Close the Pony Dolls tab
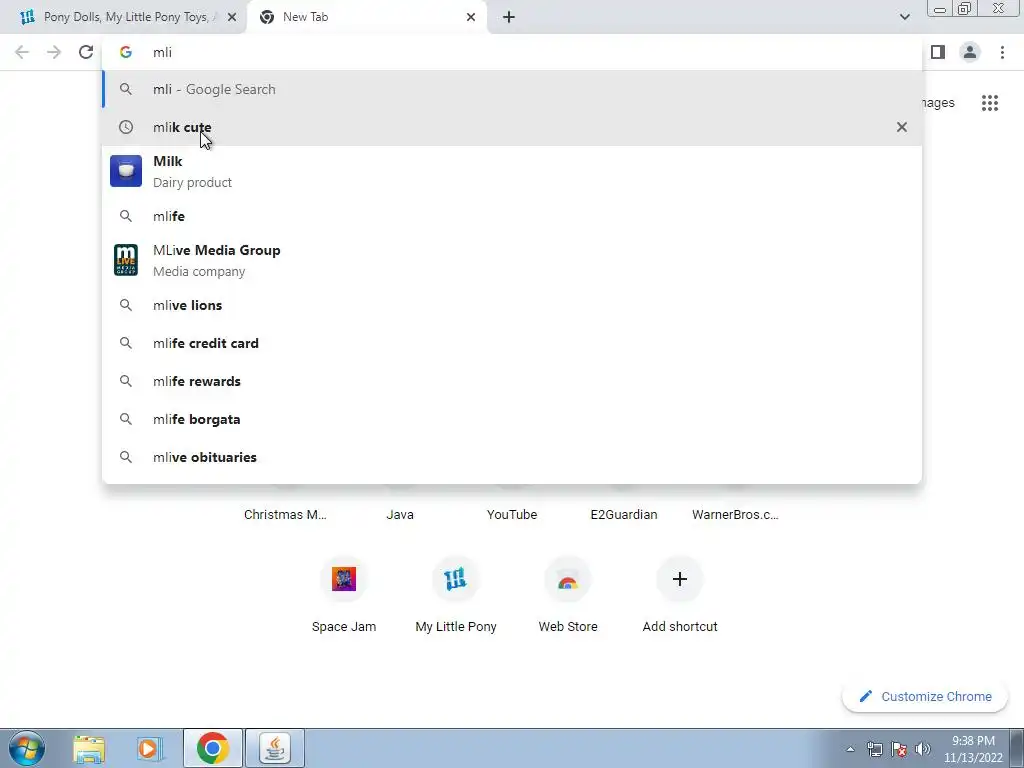This screenshot has width=1024, height=768. pyautogui.click(x=232, y=17)
